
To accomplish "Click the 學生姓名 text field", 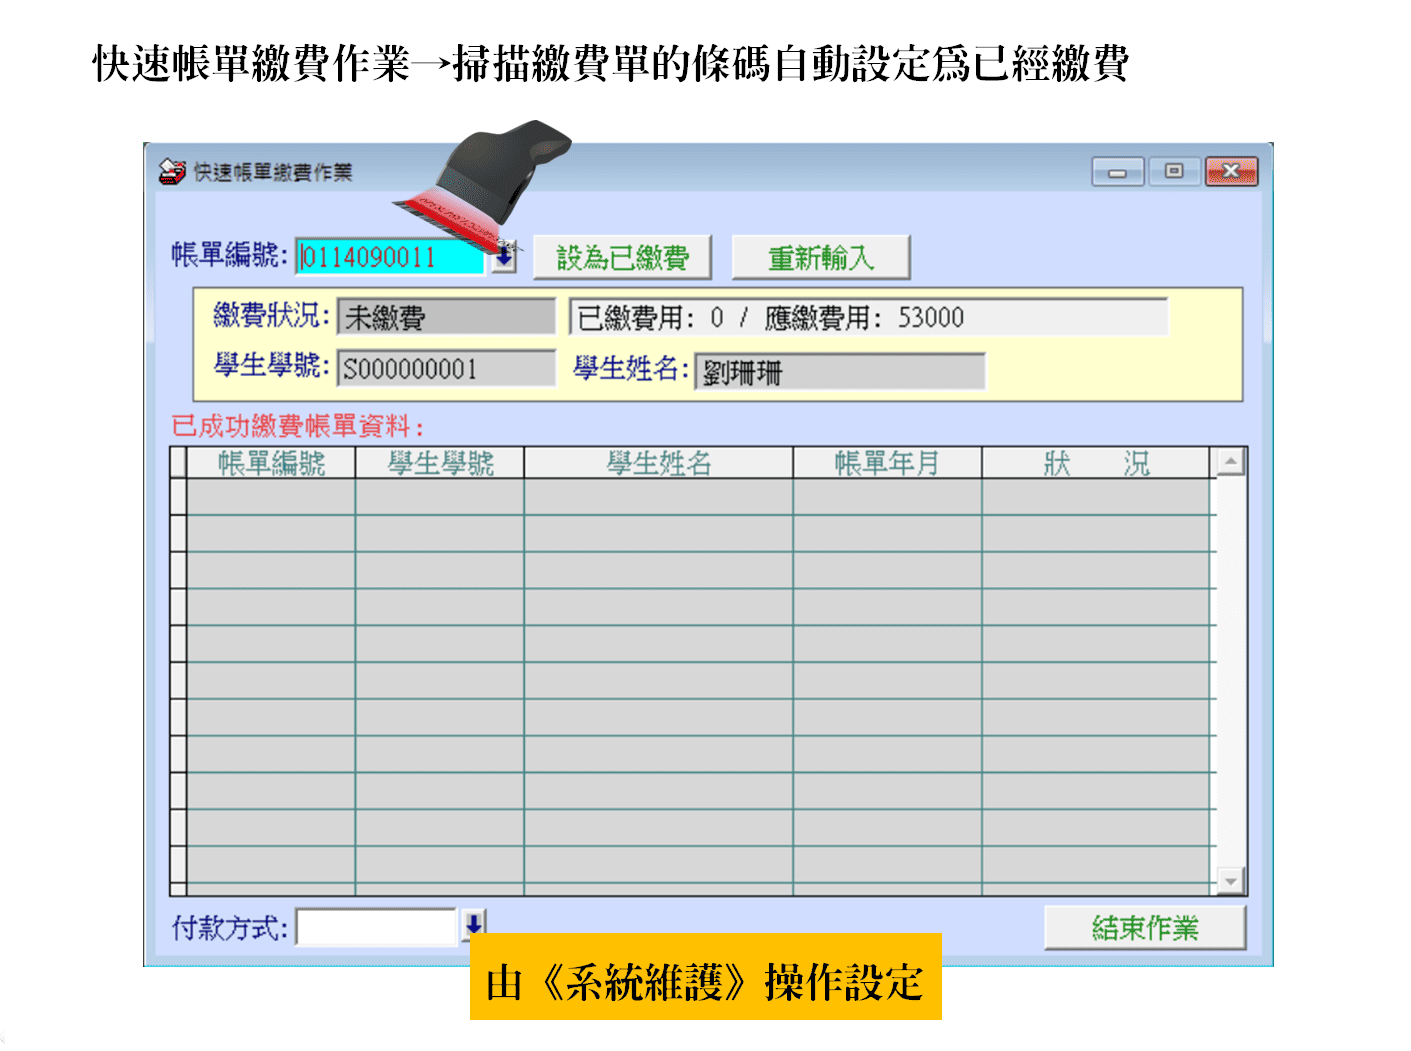I will point(840,372).
